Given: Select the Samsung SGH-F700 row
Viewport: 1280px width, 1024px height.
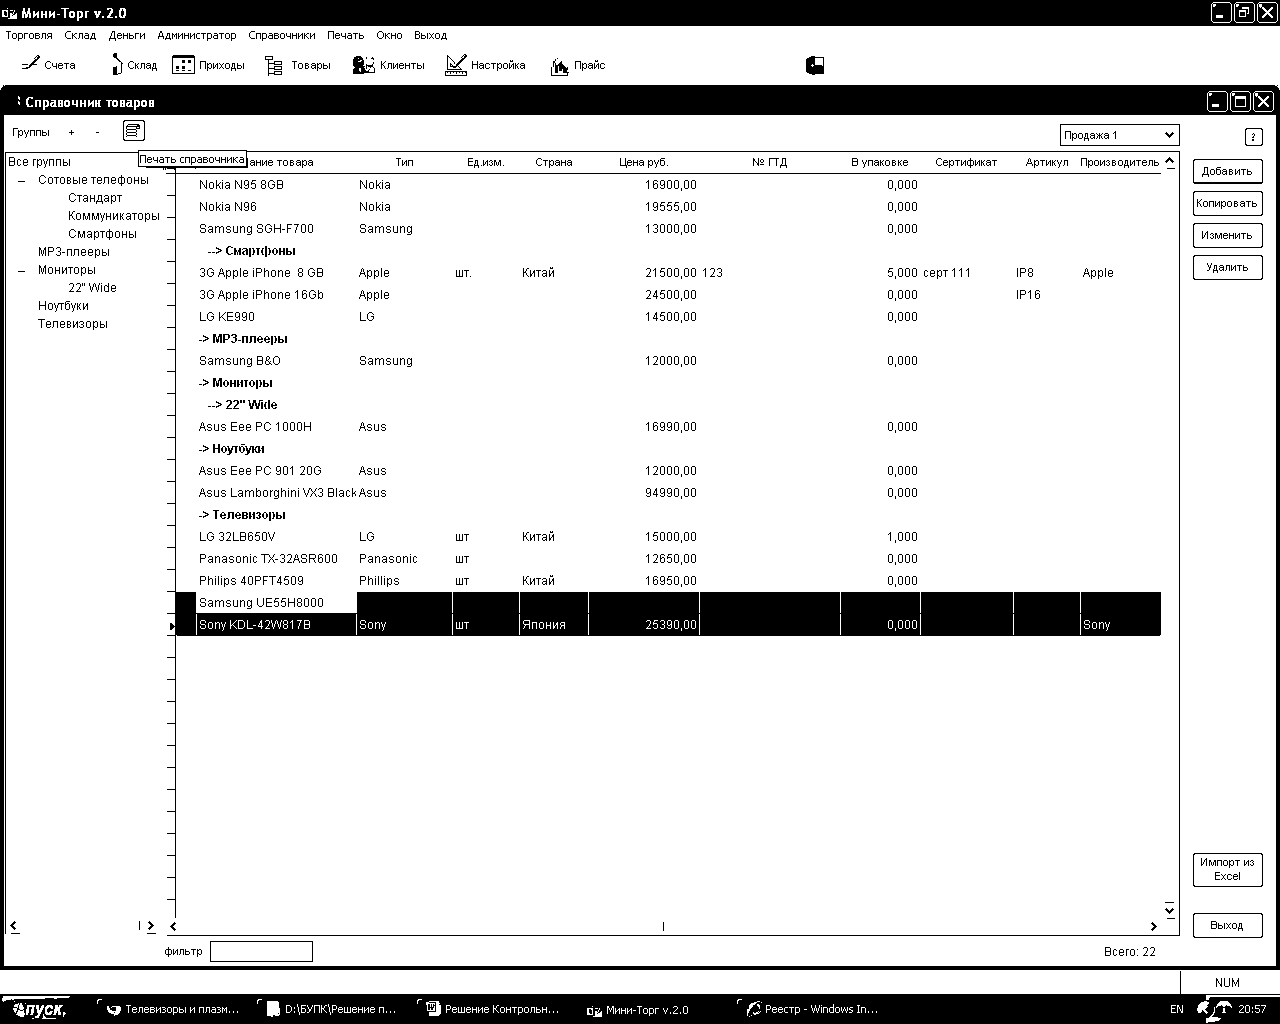Looking at the screenshot, I should [668, 229].
